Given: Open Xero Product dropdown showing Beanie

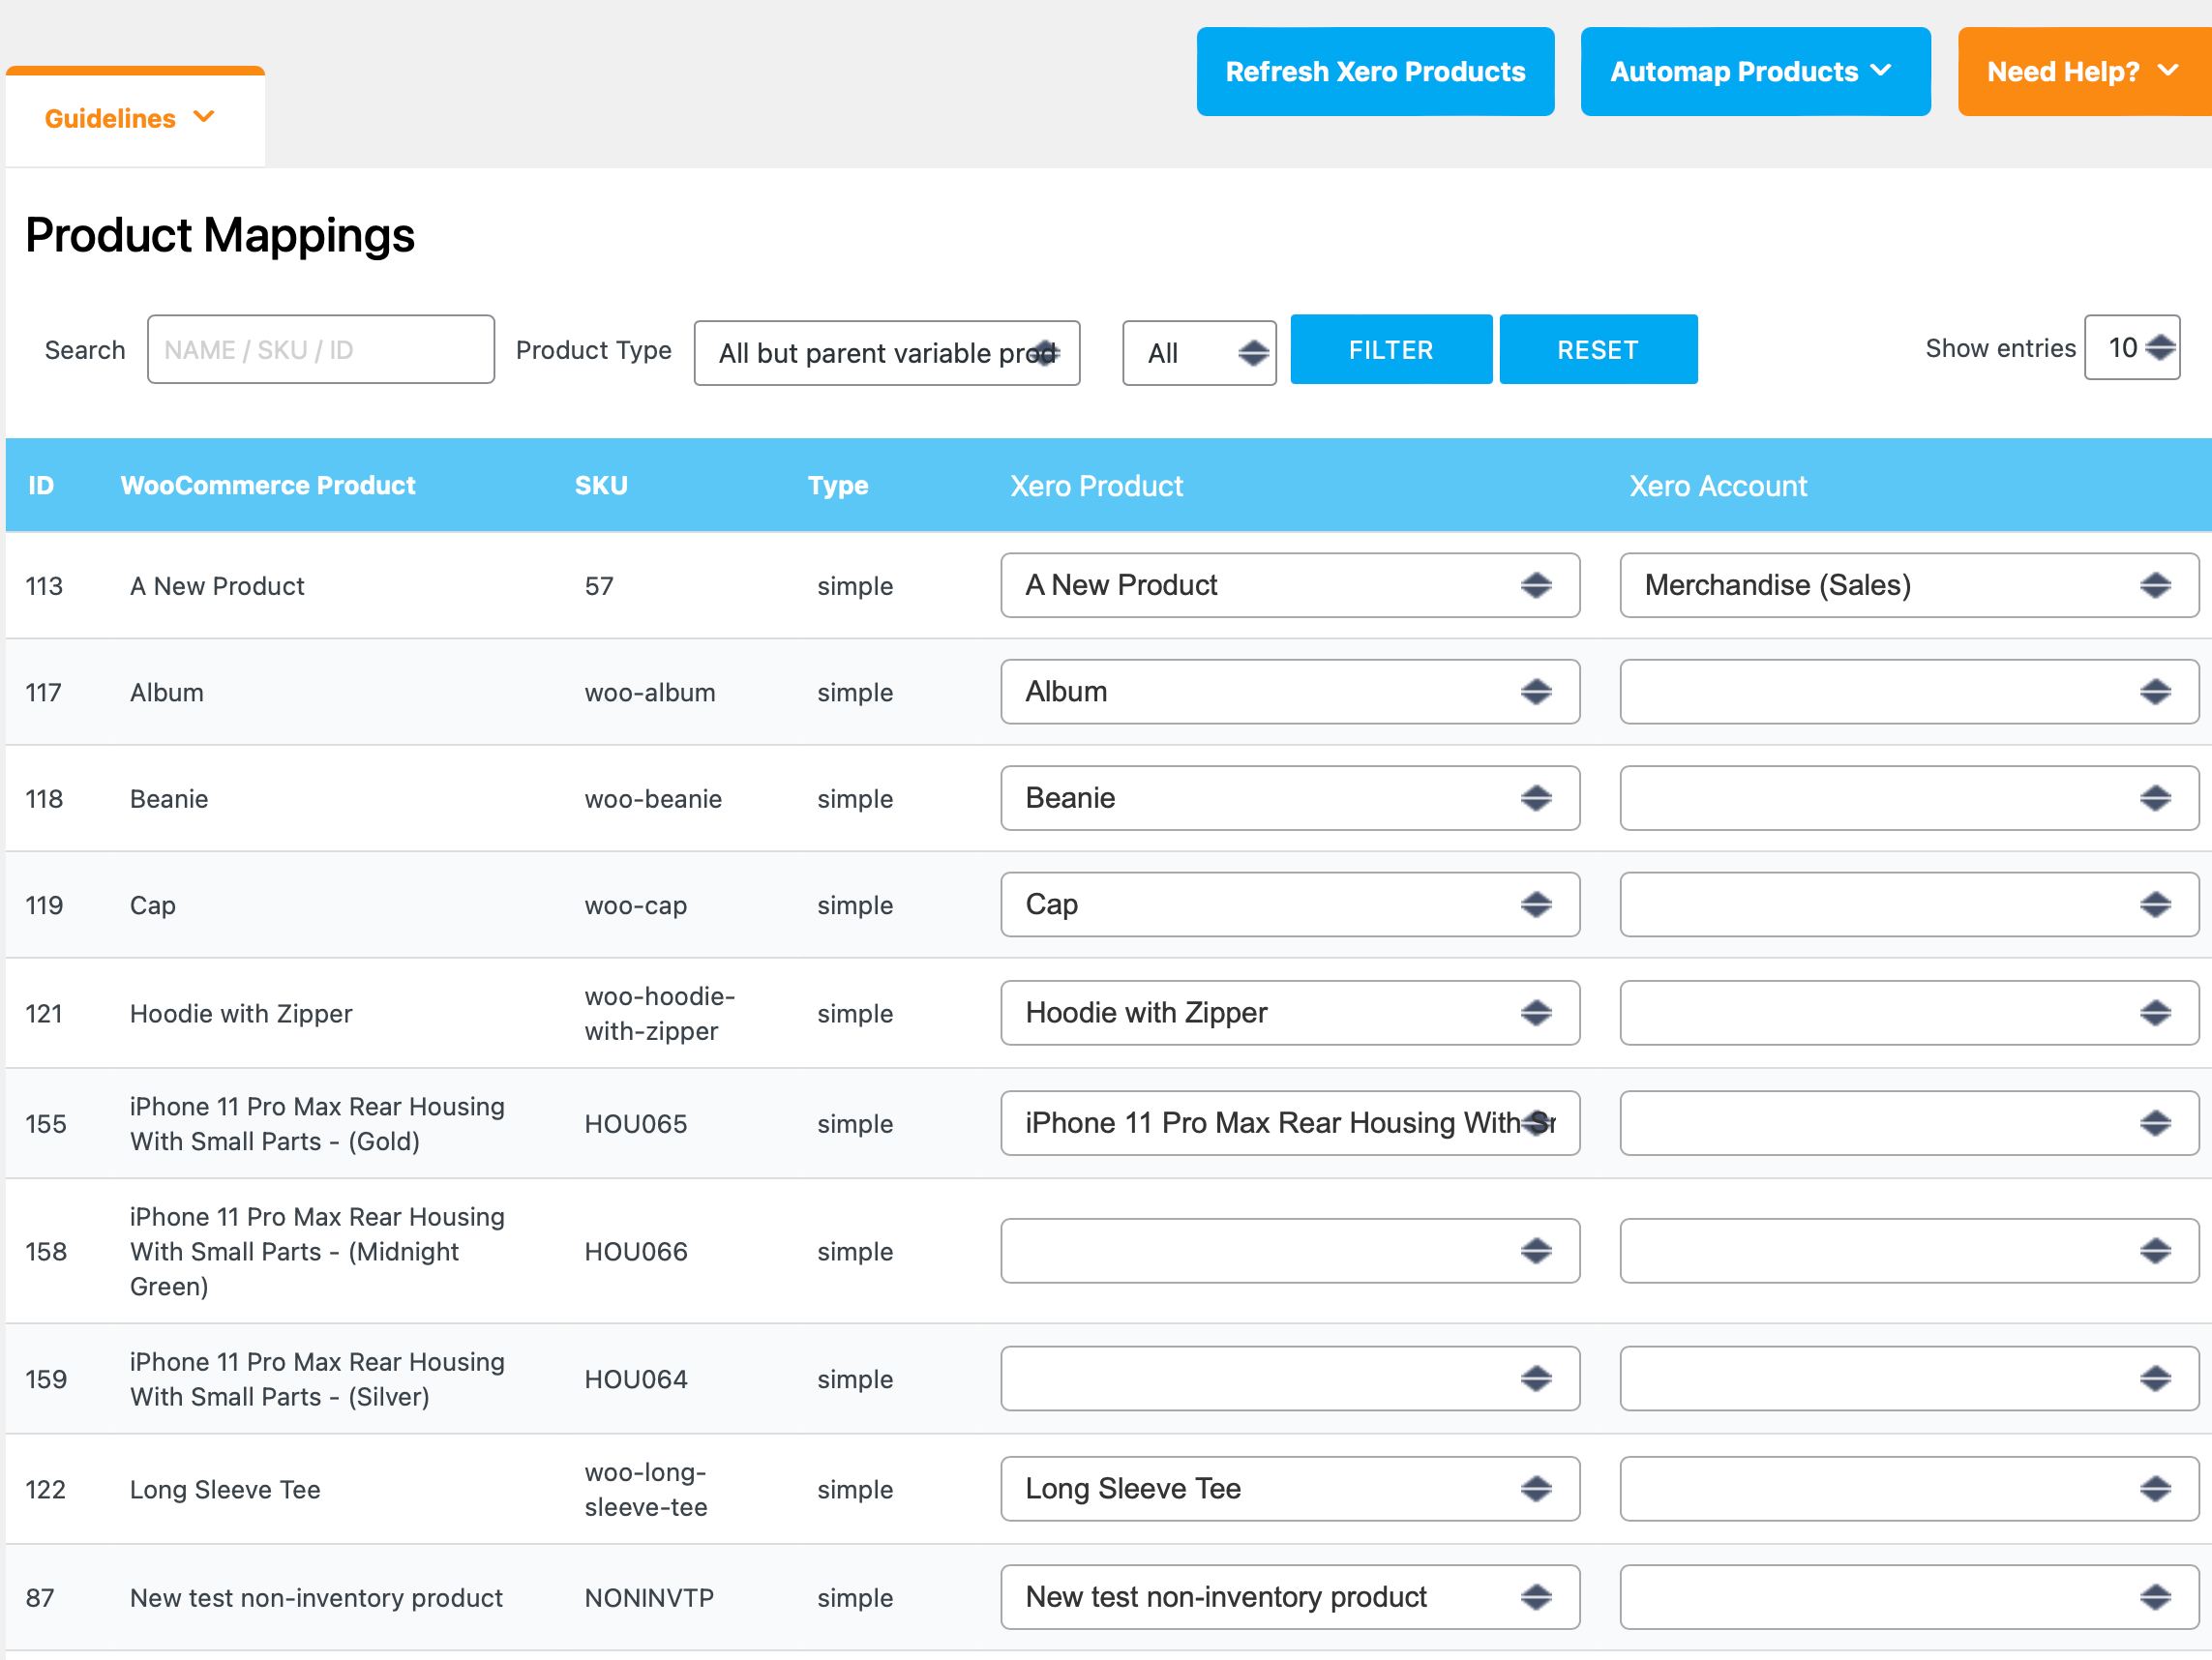Looking at the screenshot, I should pos(1290,798).
